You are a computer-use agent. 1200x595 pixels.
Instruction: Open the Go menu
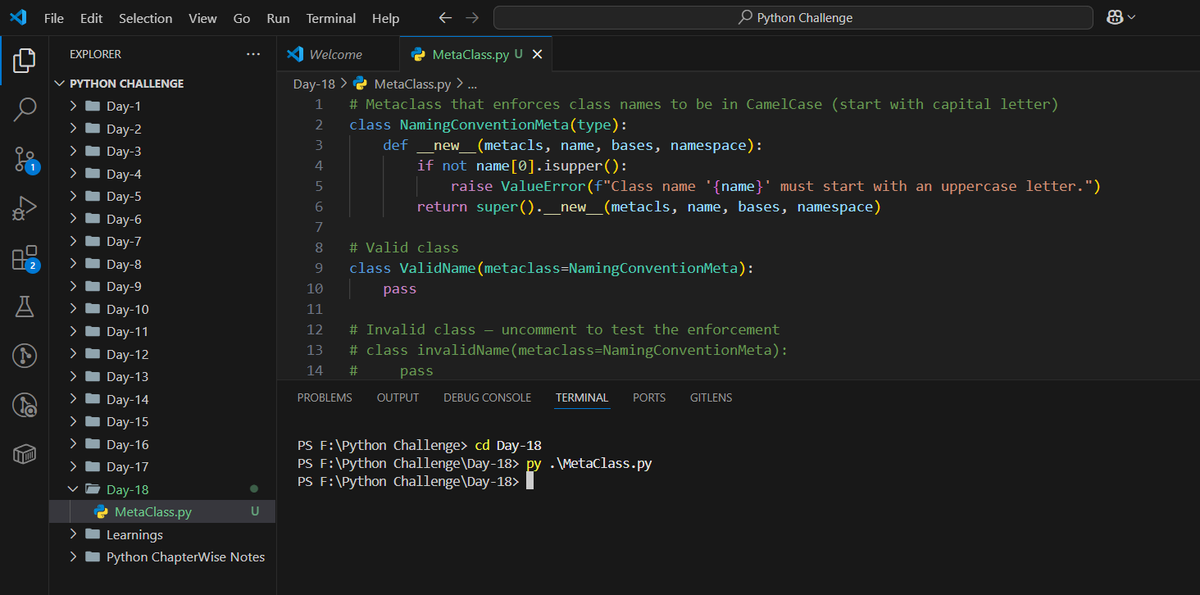coord(242,18)
